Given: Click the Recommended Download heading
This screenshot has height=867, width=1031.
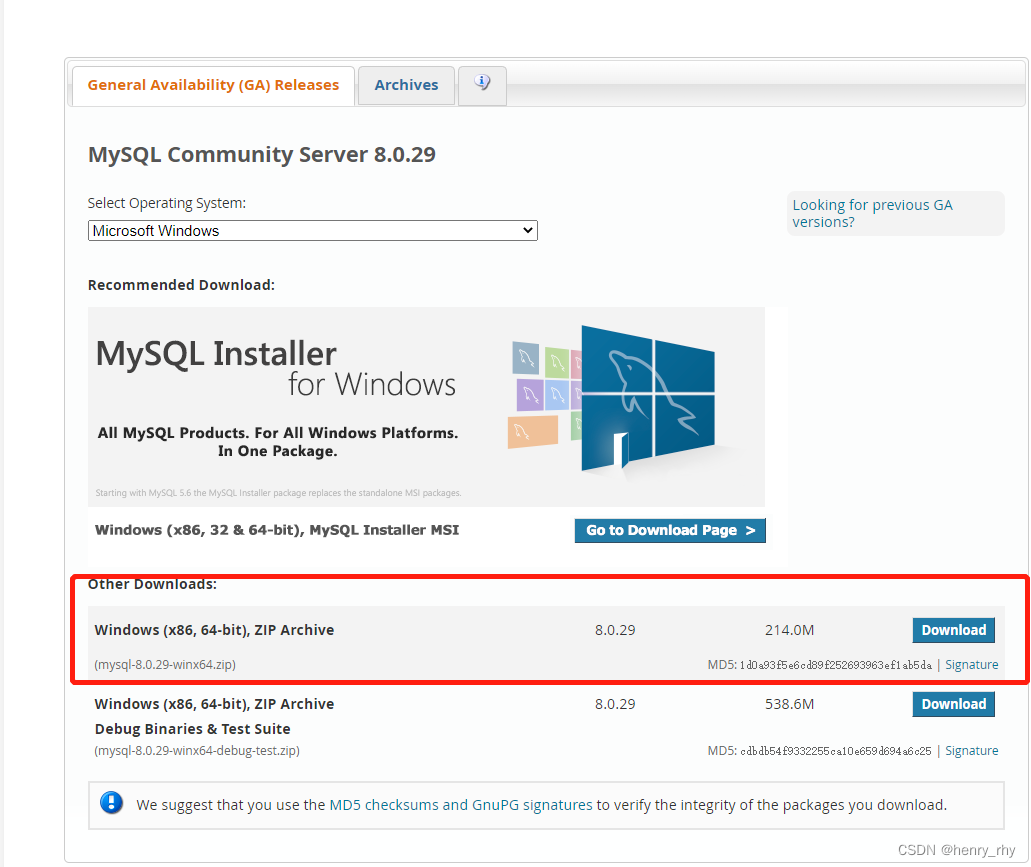Looking at the screenshot, I should pyautogui.click(x=181, y=285).
